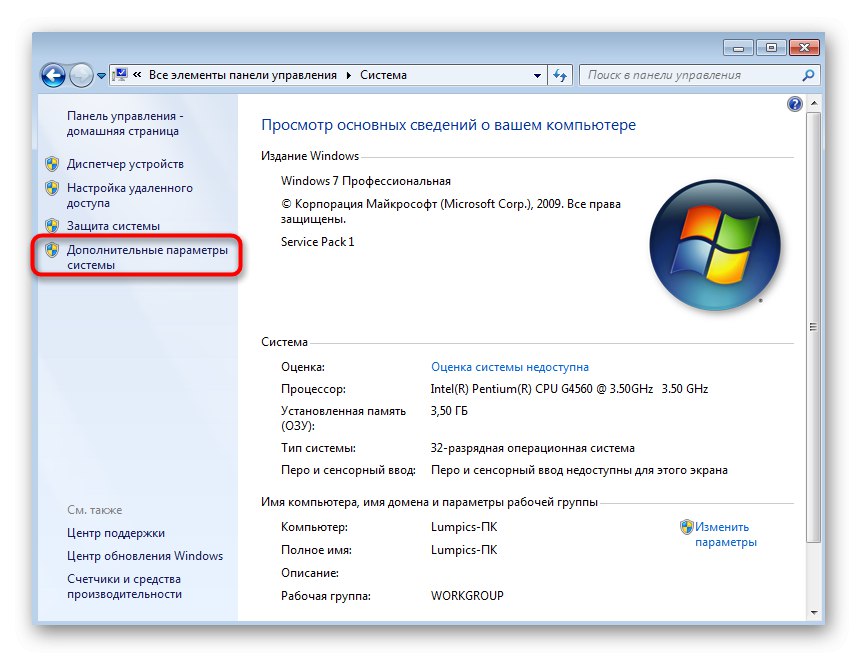Click shield icon beside 'Дополнительные параметры системы'
This screenshot has height=657, width=857.
click(x=52, y=250)
